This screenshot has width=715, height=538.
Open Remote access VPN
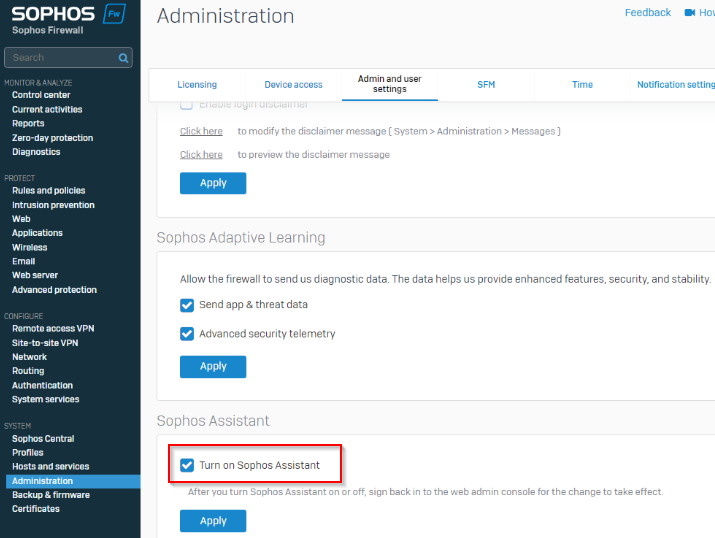coord(53,329)
